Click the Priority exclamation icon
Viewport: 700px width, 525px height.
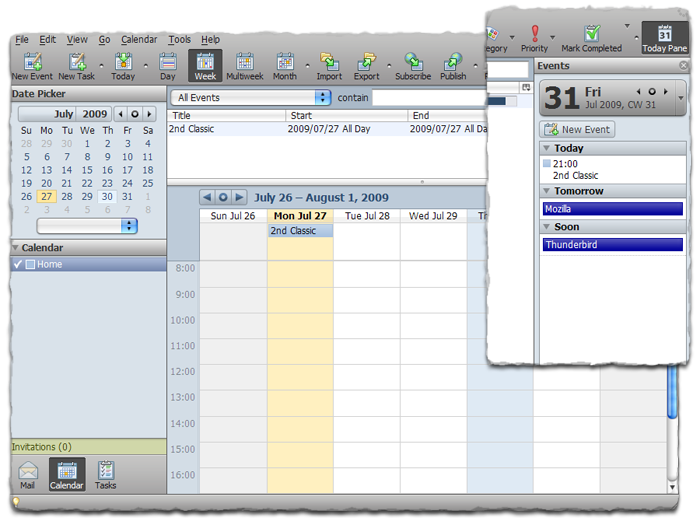point(534,34)
